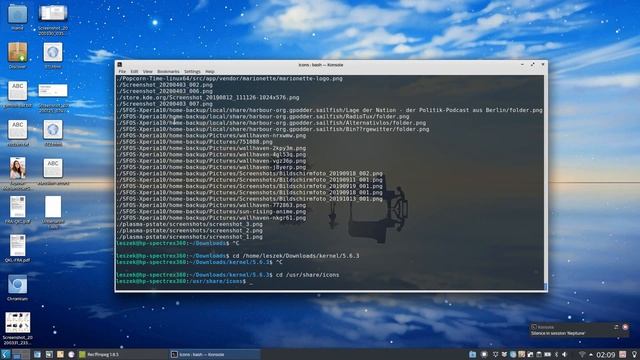Open the volume speaker tray icon
This screenshot has height=360, width=640.
(564, 354)
